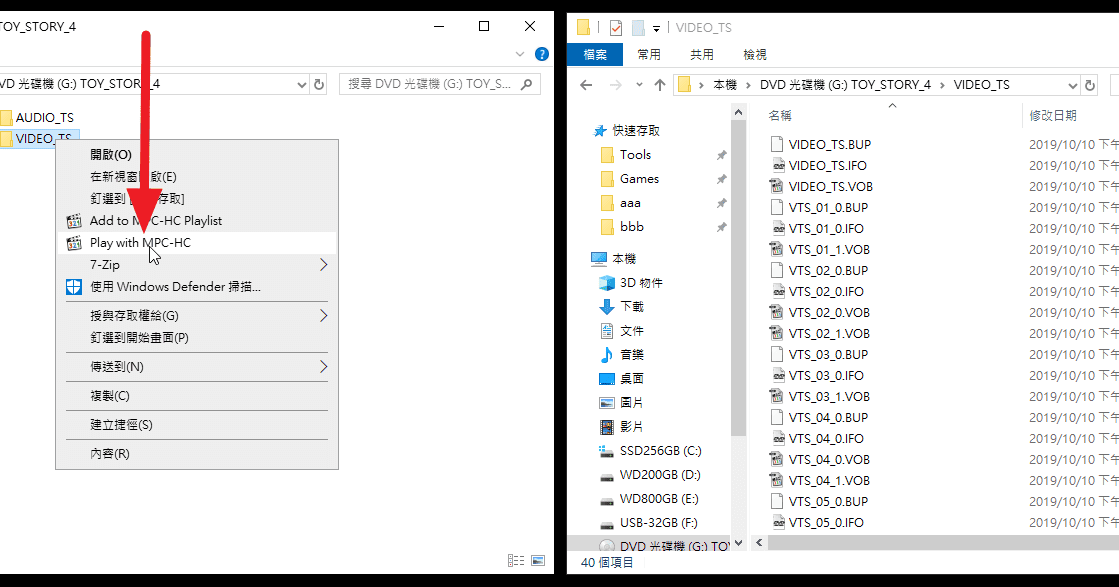This screenshot has width=1119, height=587.
Task: Select VIDEO_TS.IFO file
Action: (827, 165)
